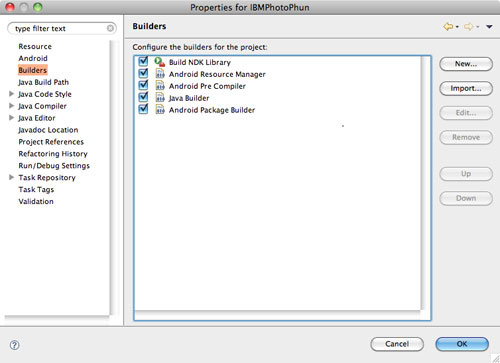
Task: Toggle the Android Pre Compiler checkbox
Action: (x=143, y=85)
